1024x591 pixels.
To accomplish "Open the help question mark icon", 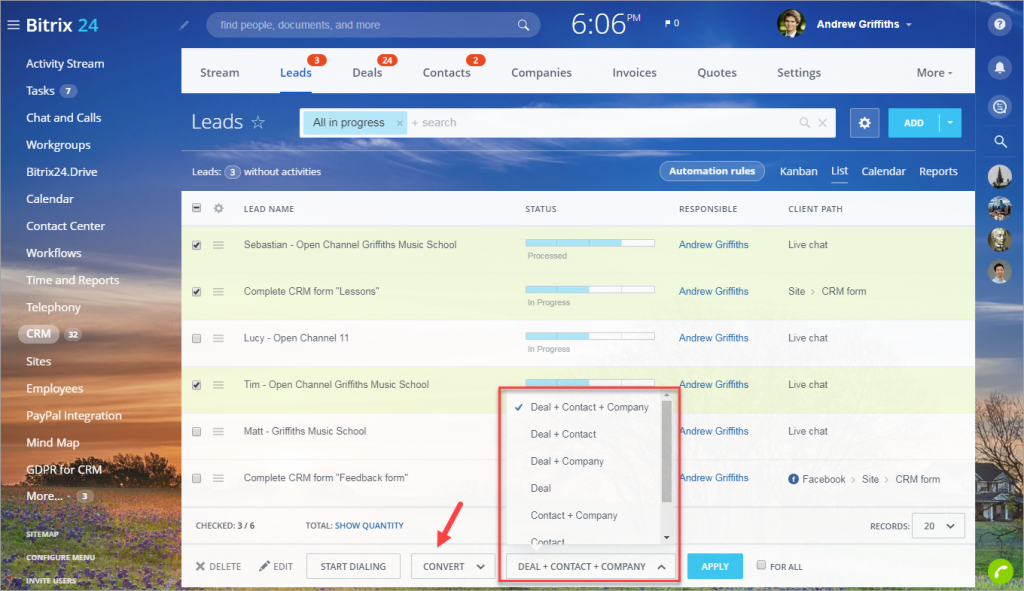I will click(999, 25).
